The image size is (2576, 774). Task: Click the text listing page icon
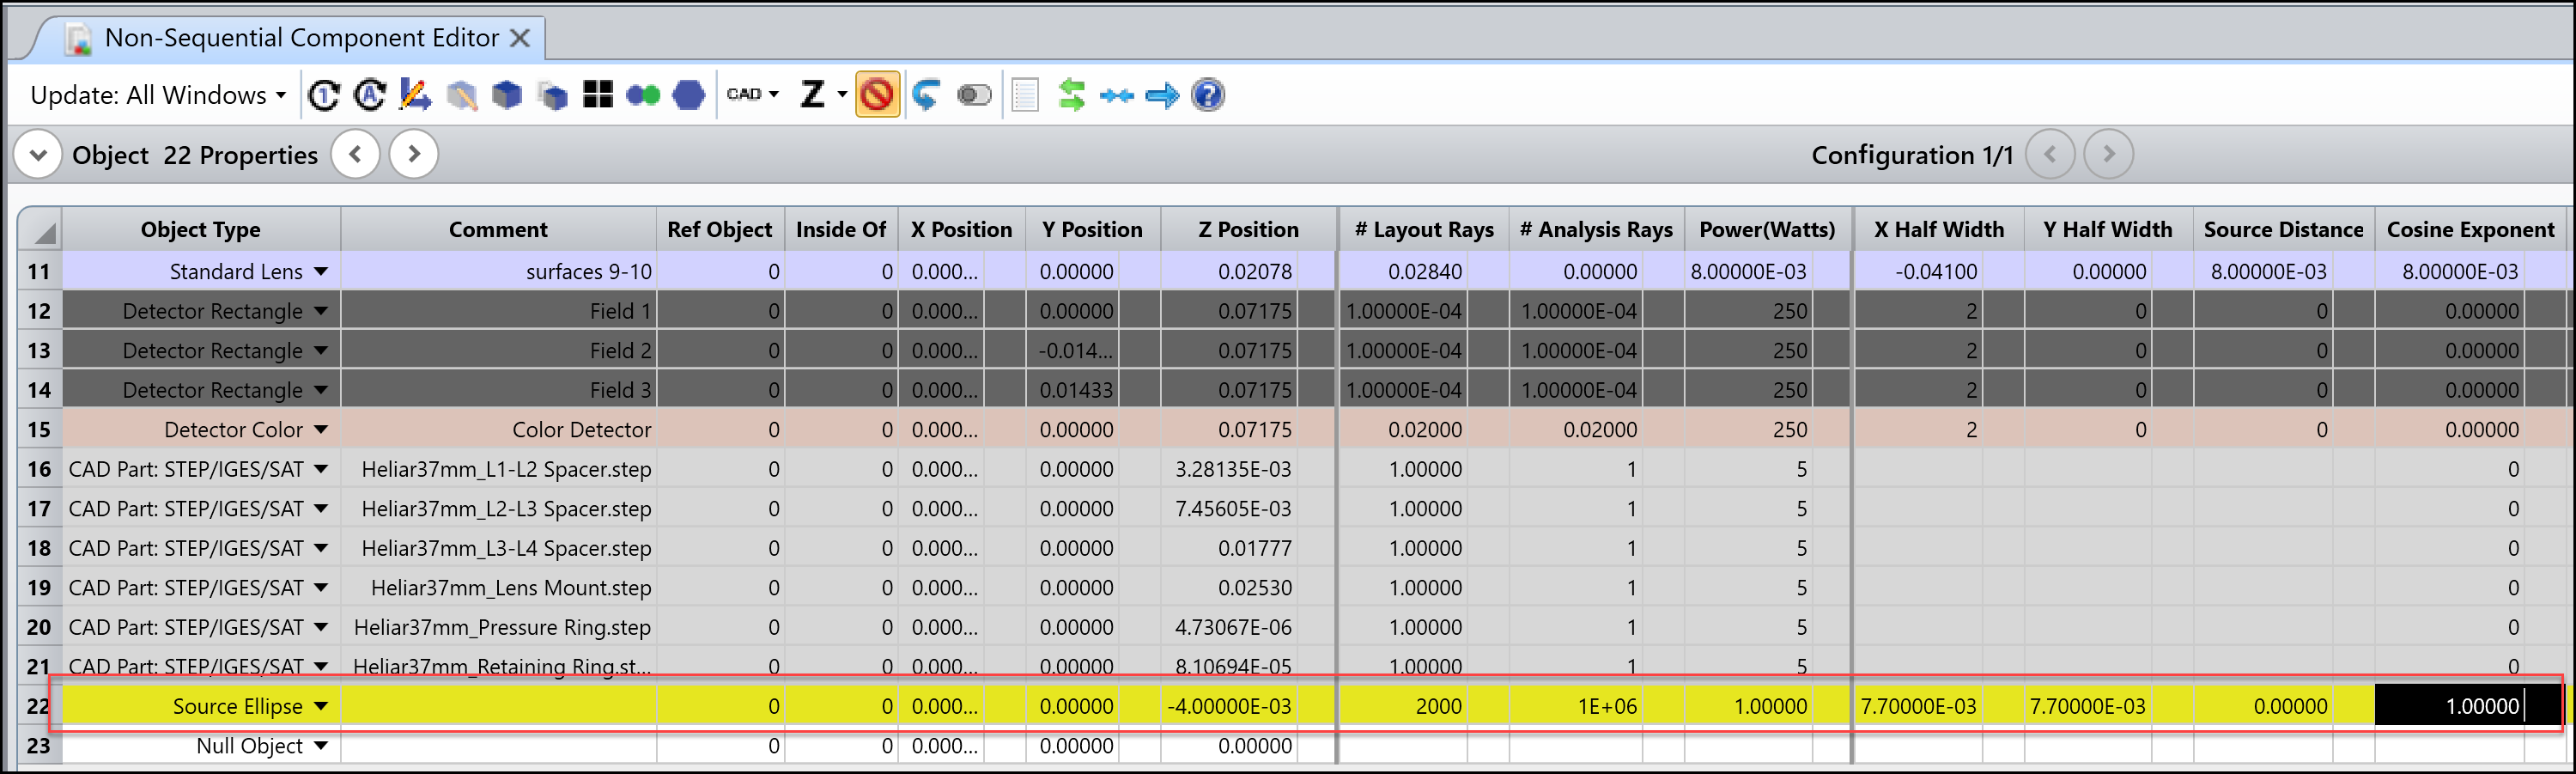pos(1025,95)
